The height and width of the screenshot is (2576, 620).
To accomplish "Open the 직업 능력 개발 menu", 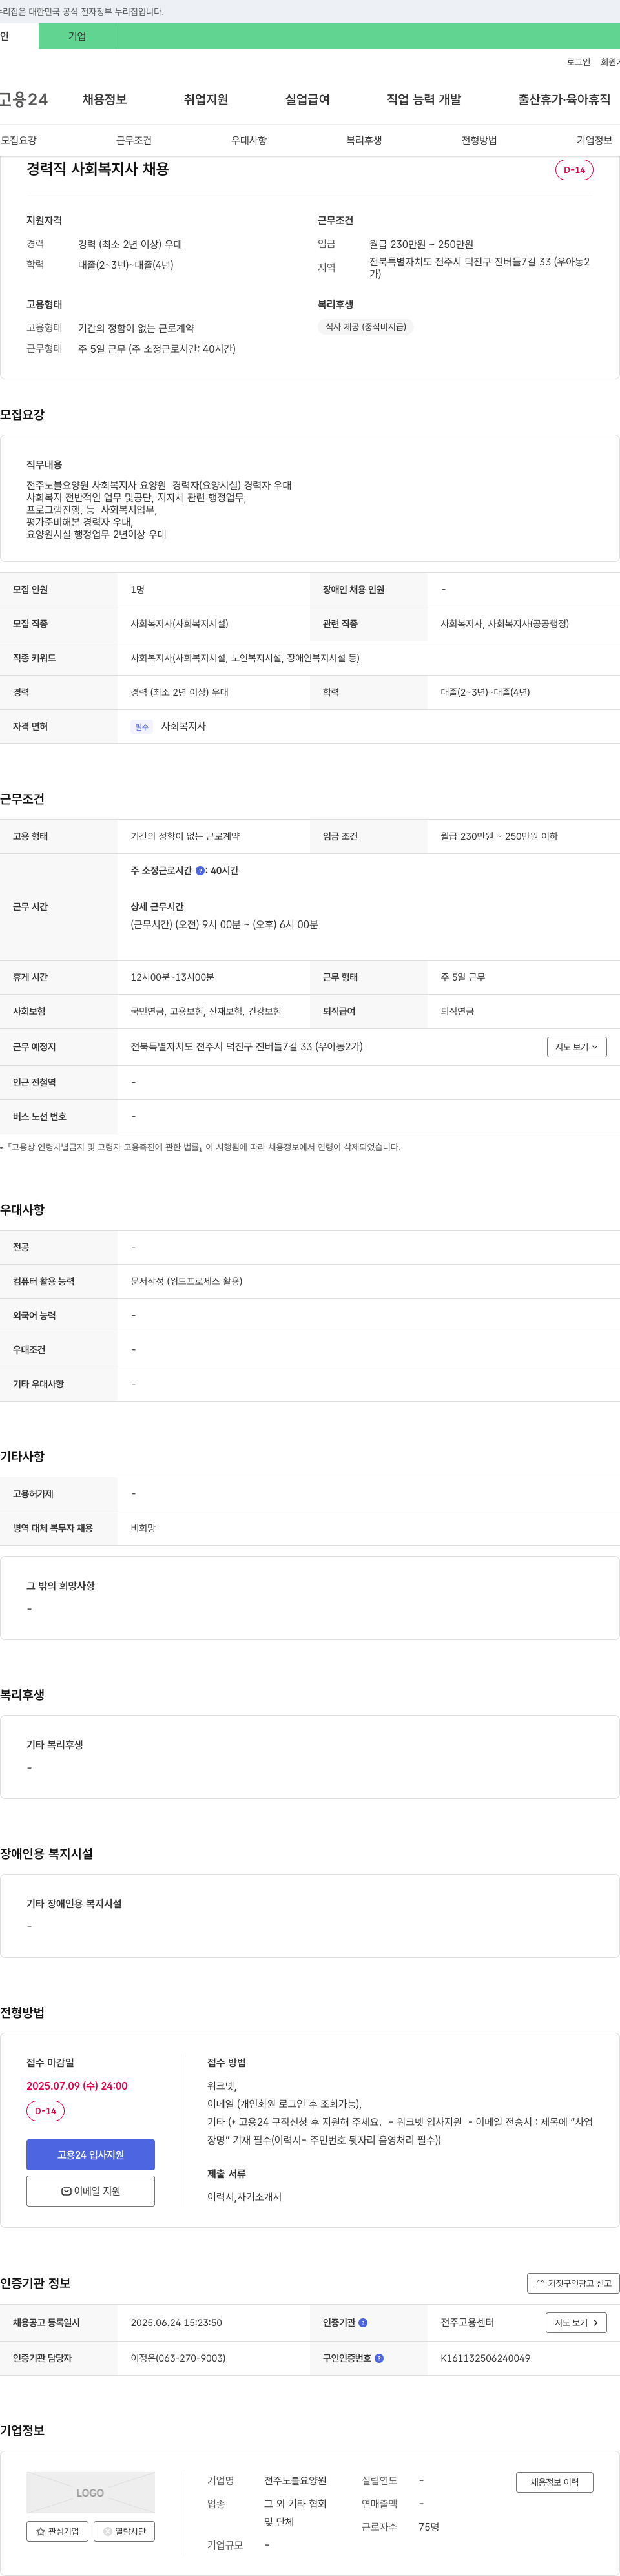I will [424, 99].
